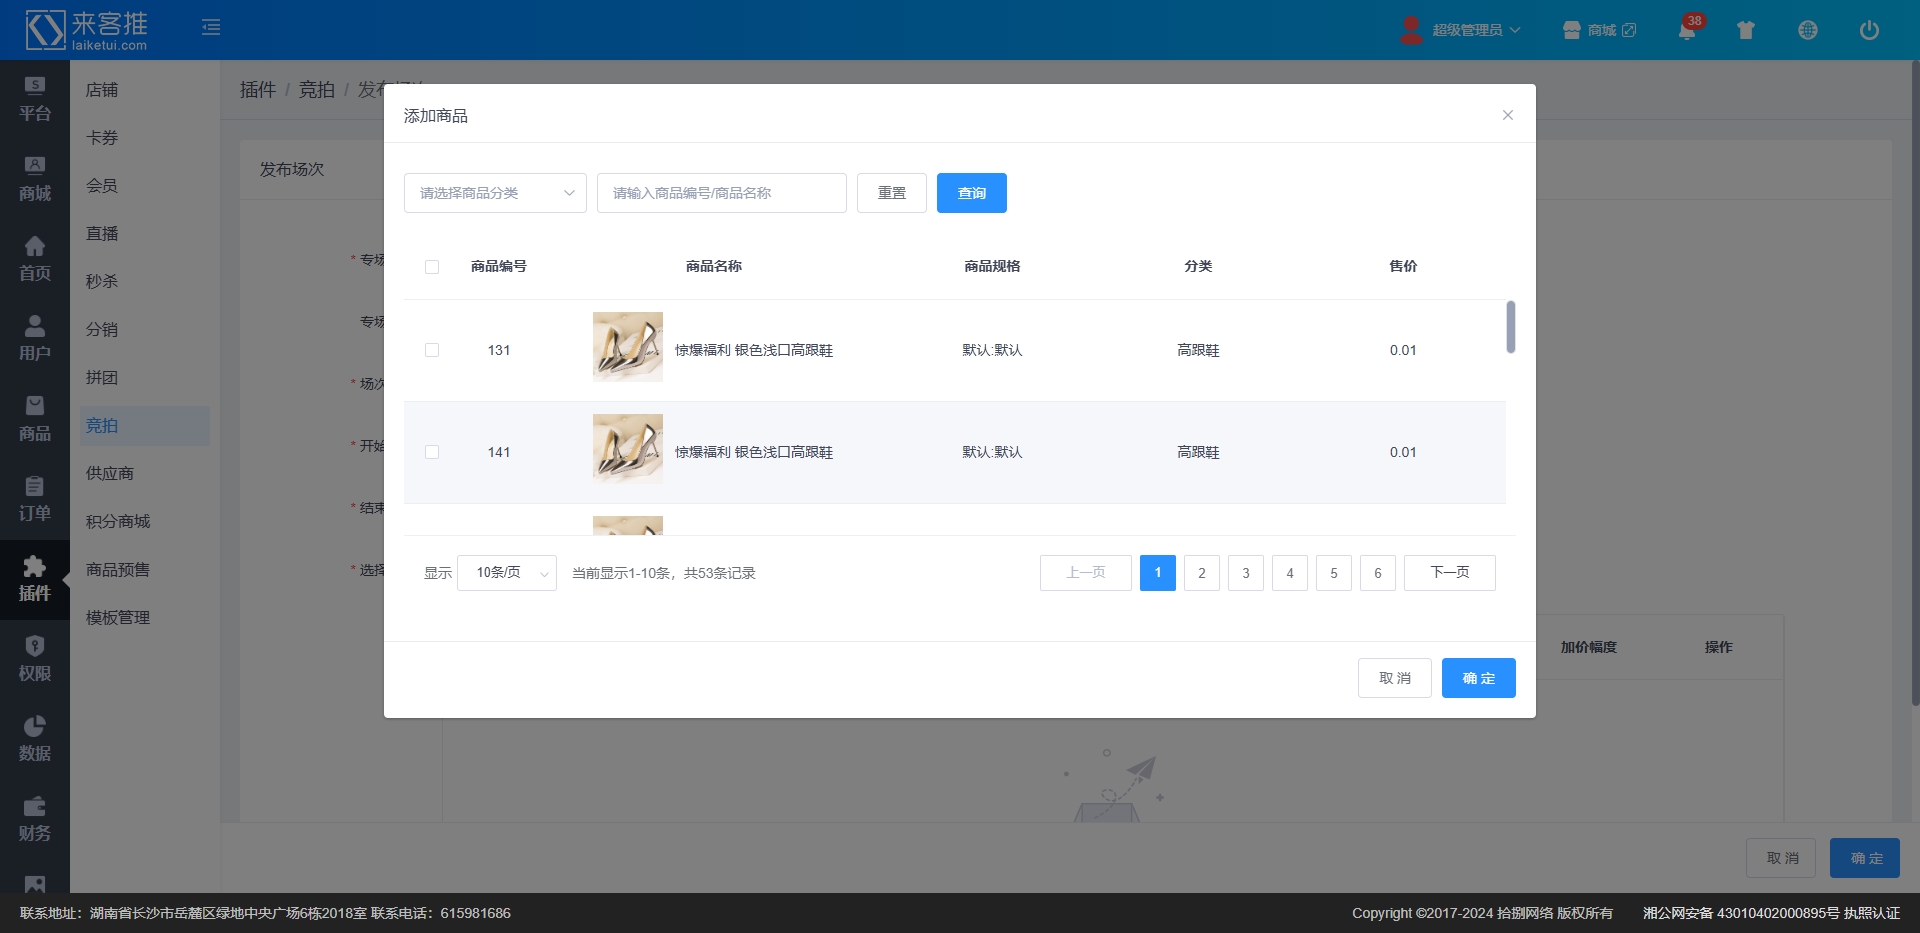Focus the product number/name search field

click(721, 193)
